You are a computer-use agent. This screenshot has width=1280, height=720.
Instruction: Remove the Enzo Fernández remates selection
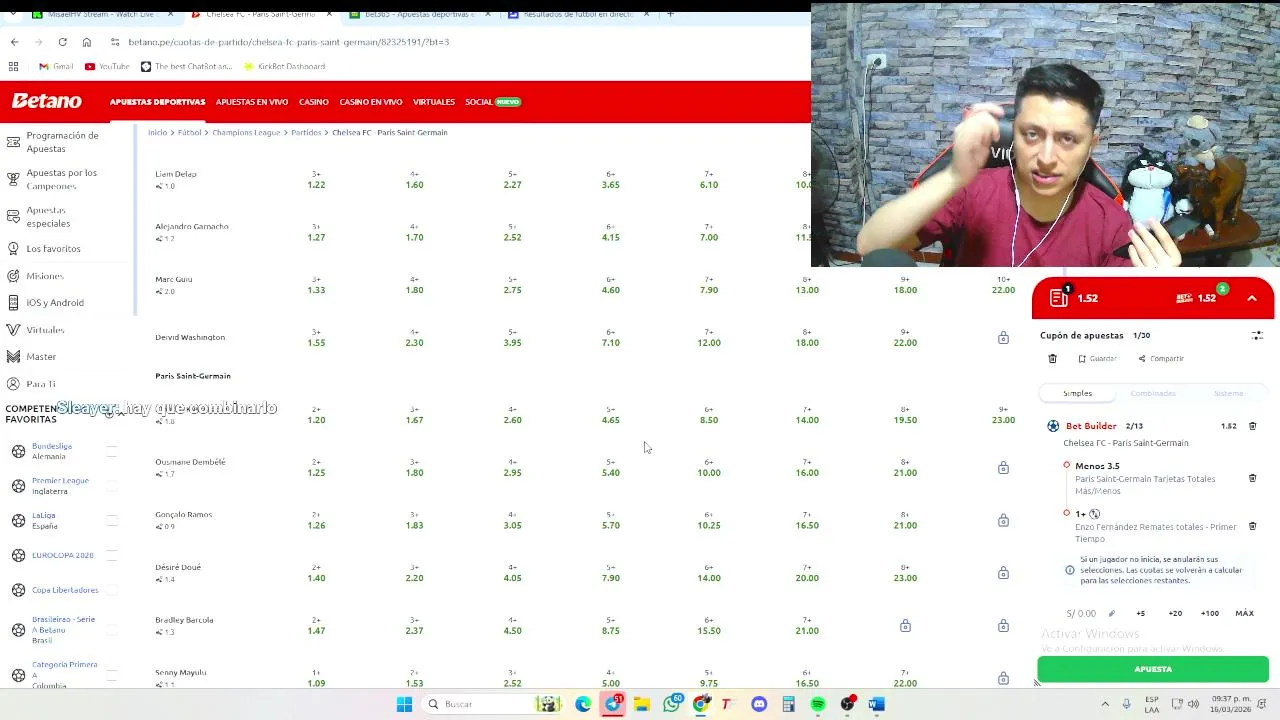pos(1252,526)
